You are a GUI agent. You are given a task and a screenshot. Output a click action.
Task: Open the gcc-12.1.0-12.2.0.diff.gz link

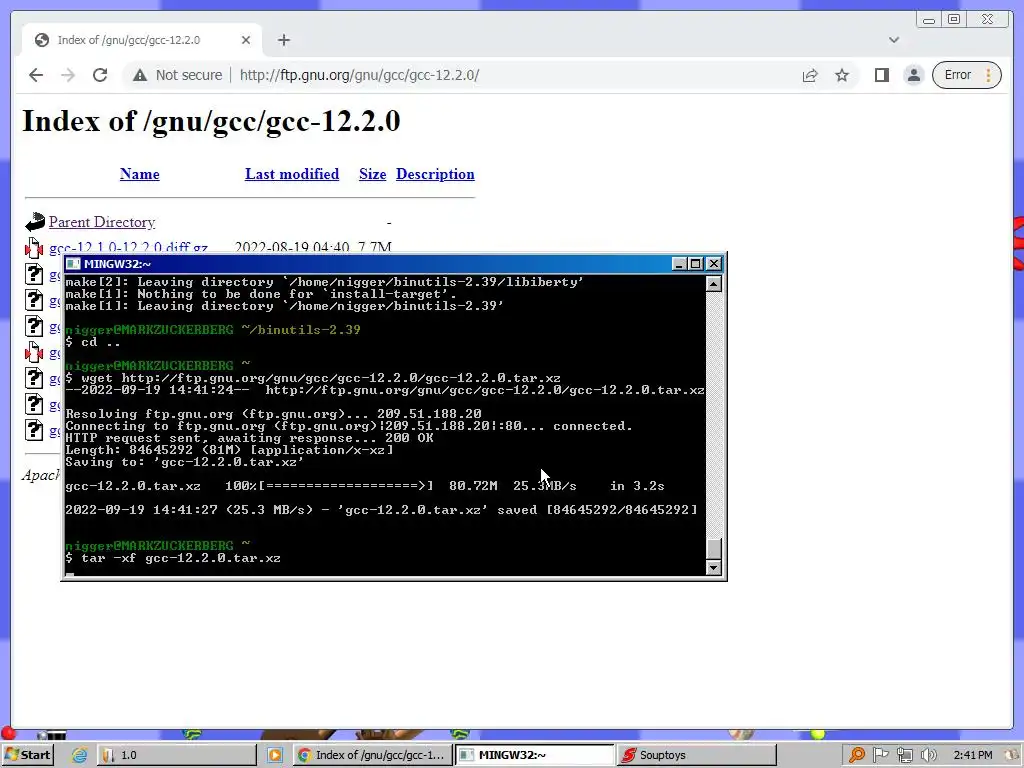tap(128, 247)
